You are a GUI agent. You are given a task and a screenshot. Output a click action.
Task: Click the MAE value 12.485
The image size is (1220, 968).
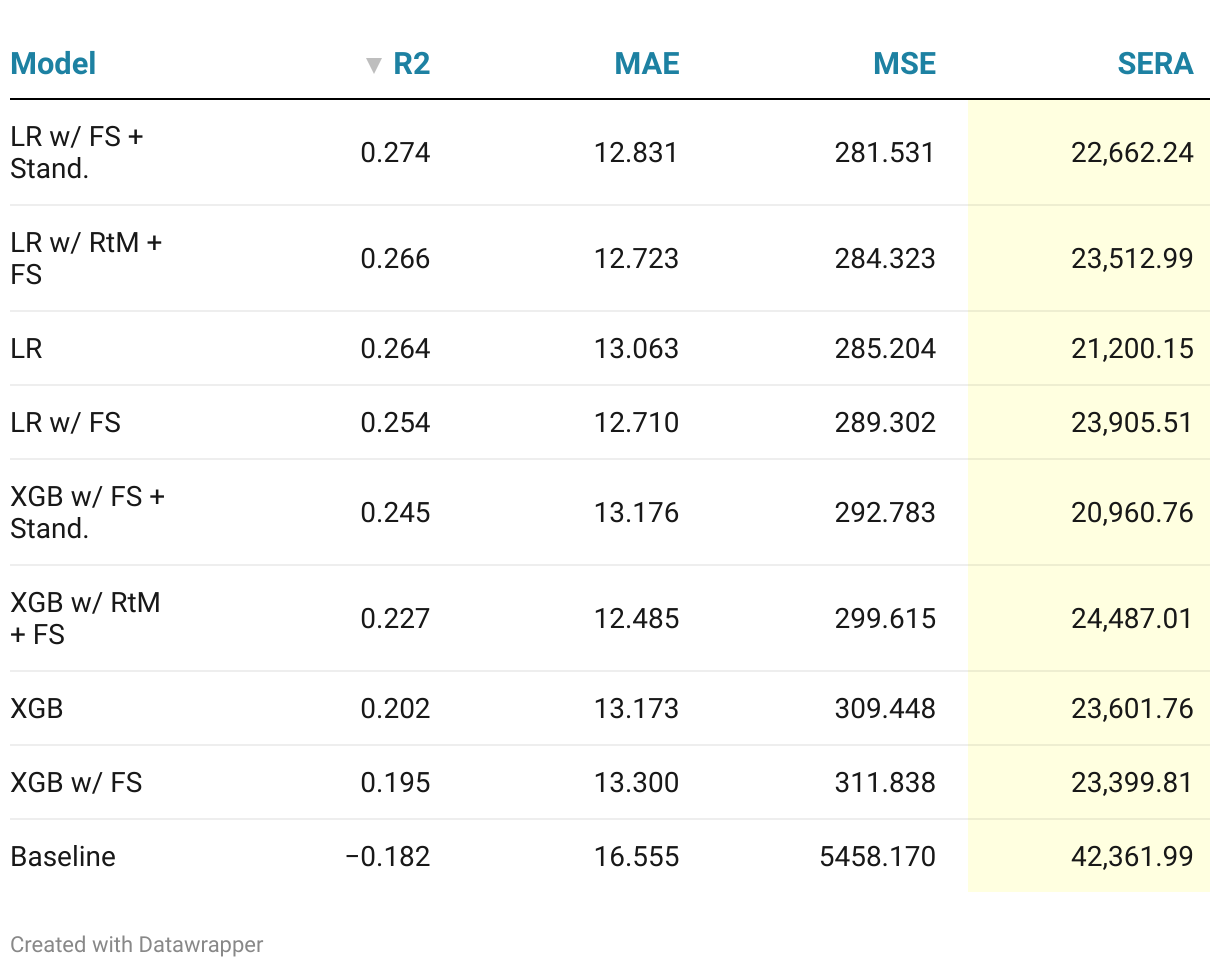pos(636,618)
